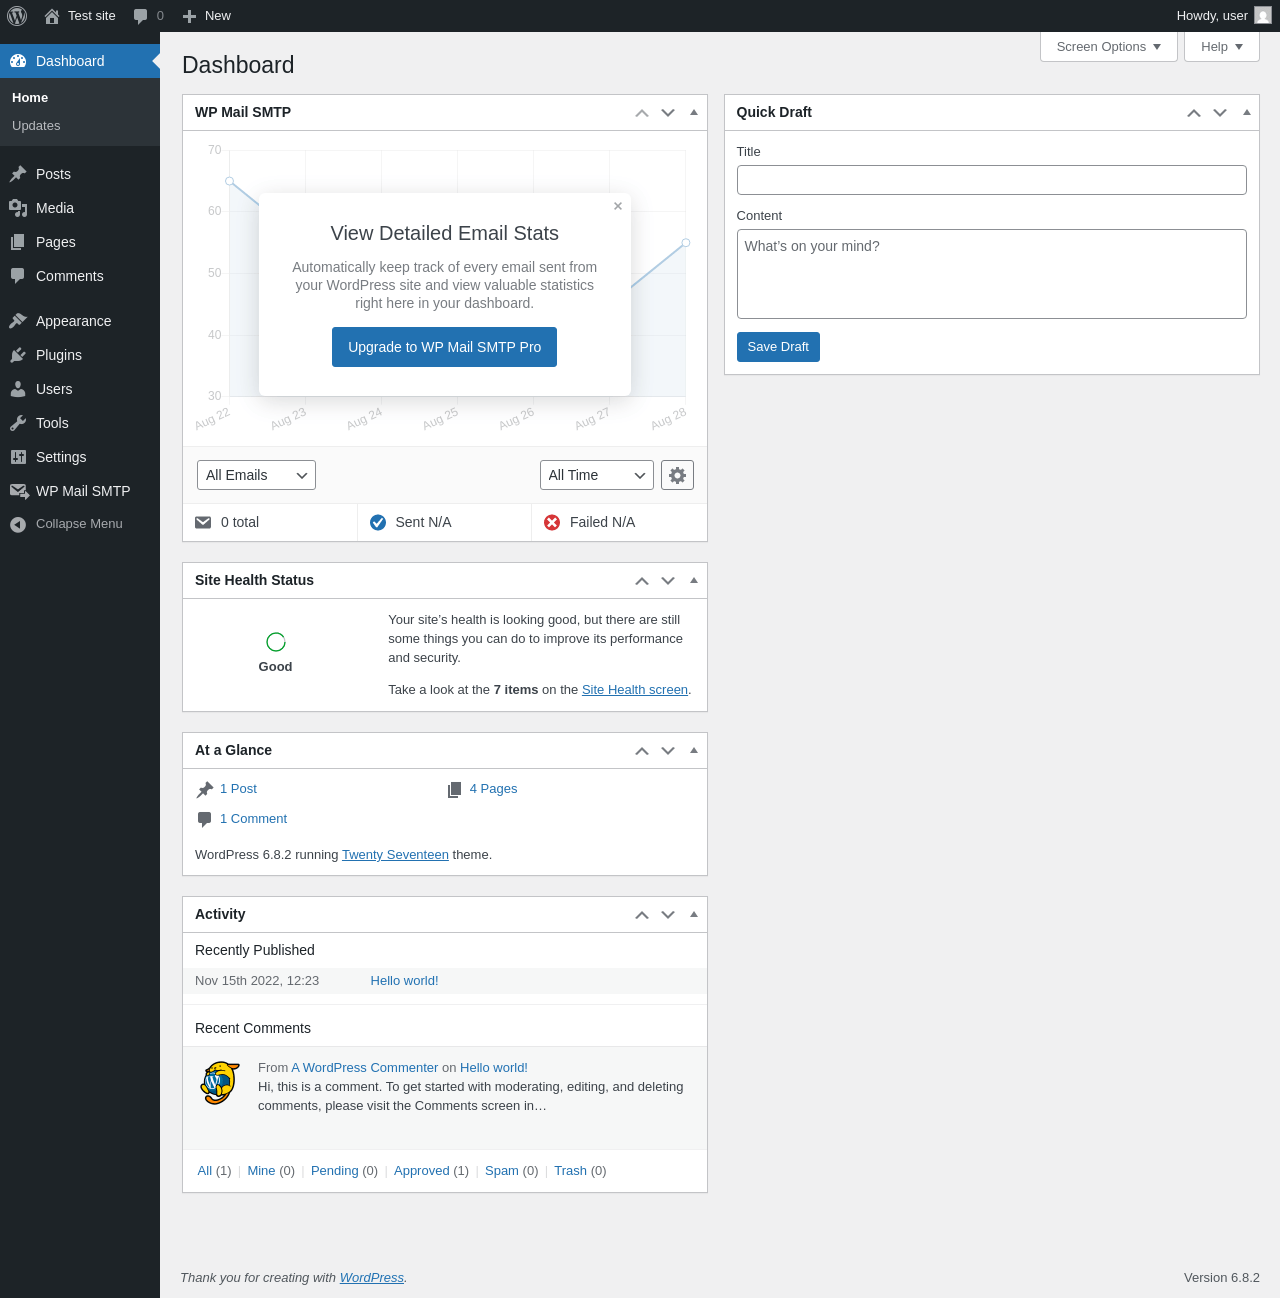Open the Site Health screen link
Image resolution: width=1280 pixels, height=1298 pixels.
(635, 690)
